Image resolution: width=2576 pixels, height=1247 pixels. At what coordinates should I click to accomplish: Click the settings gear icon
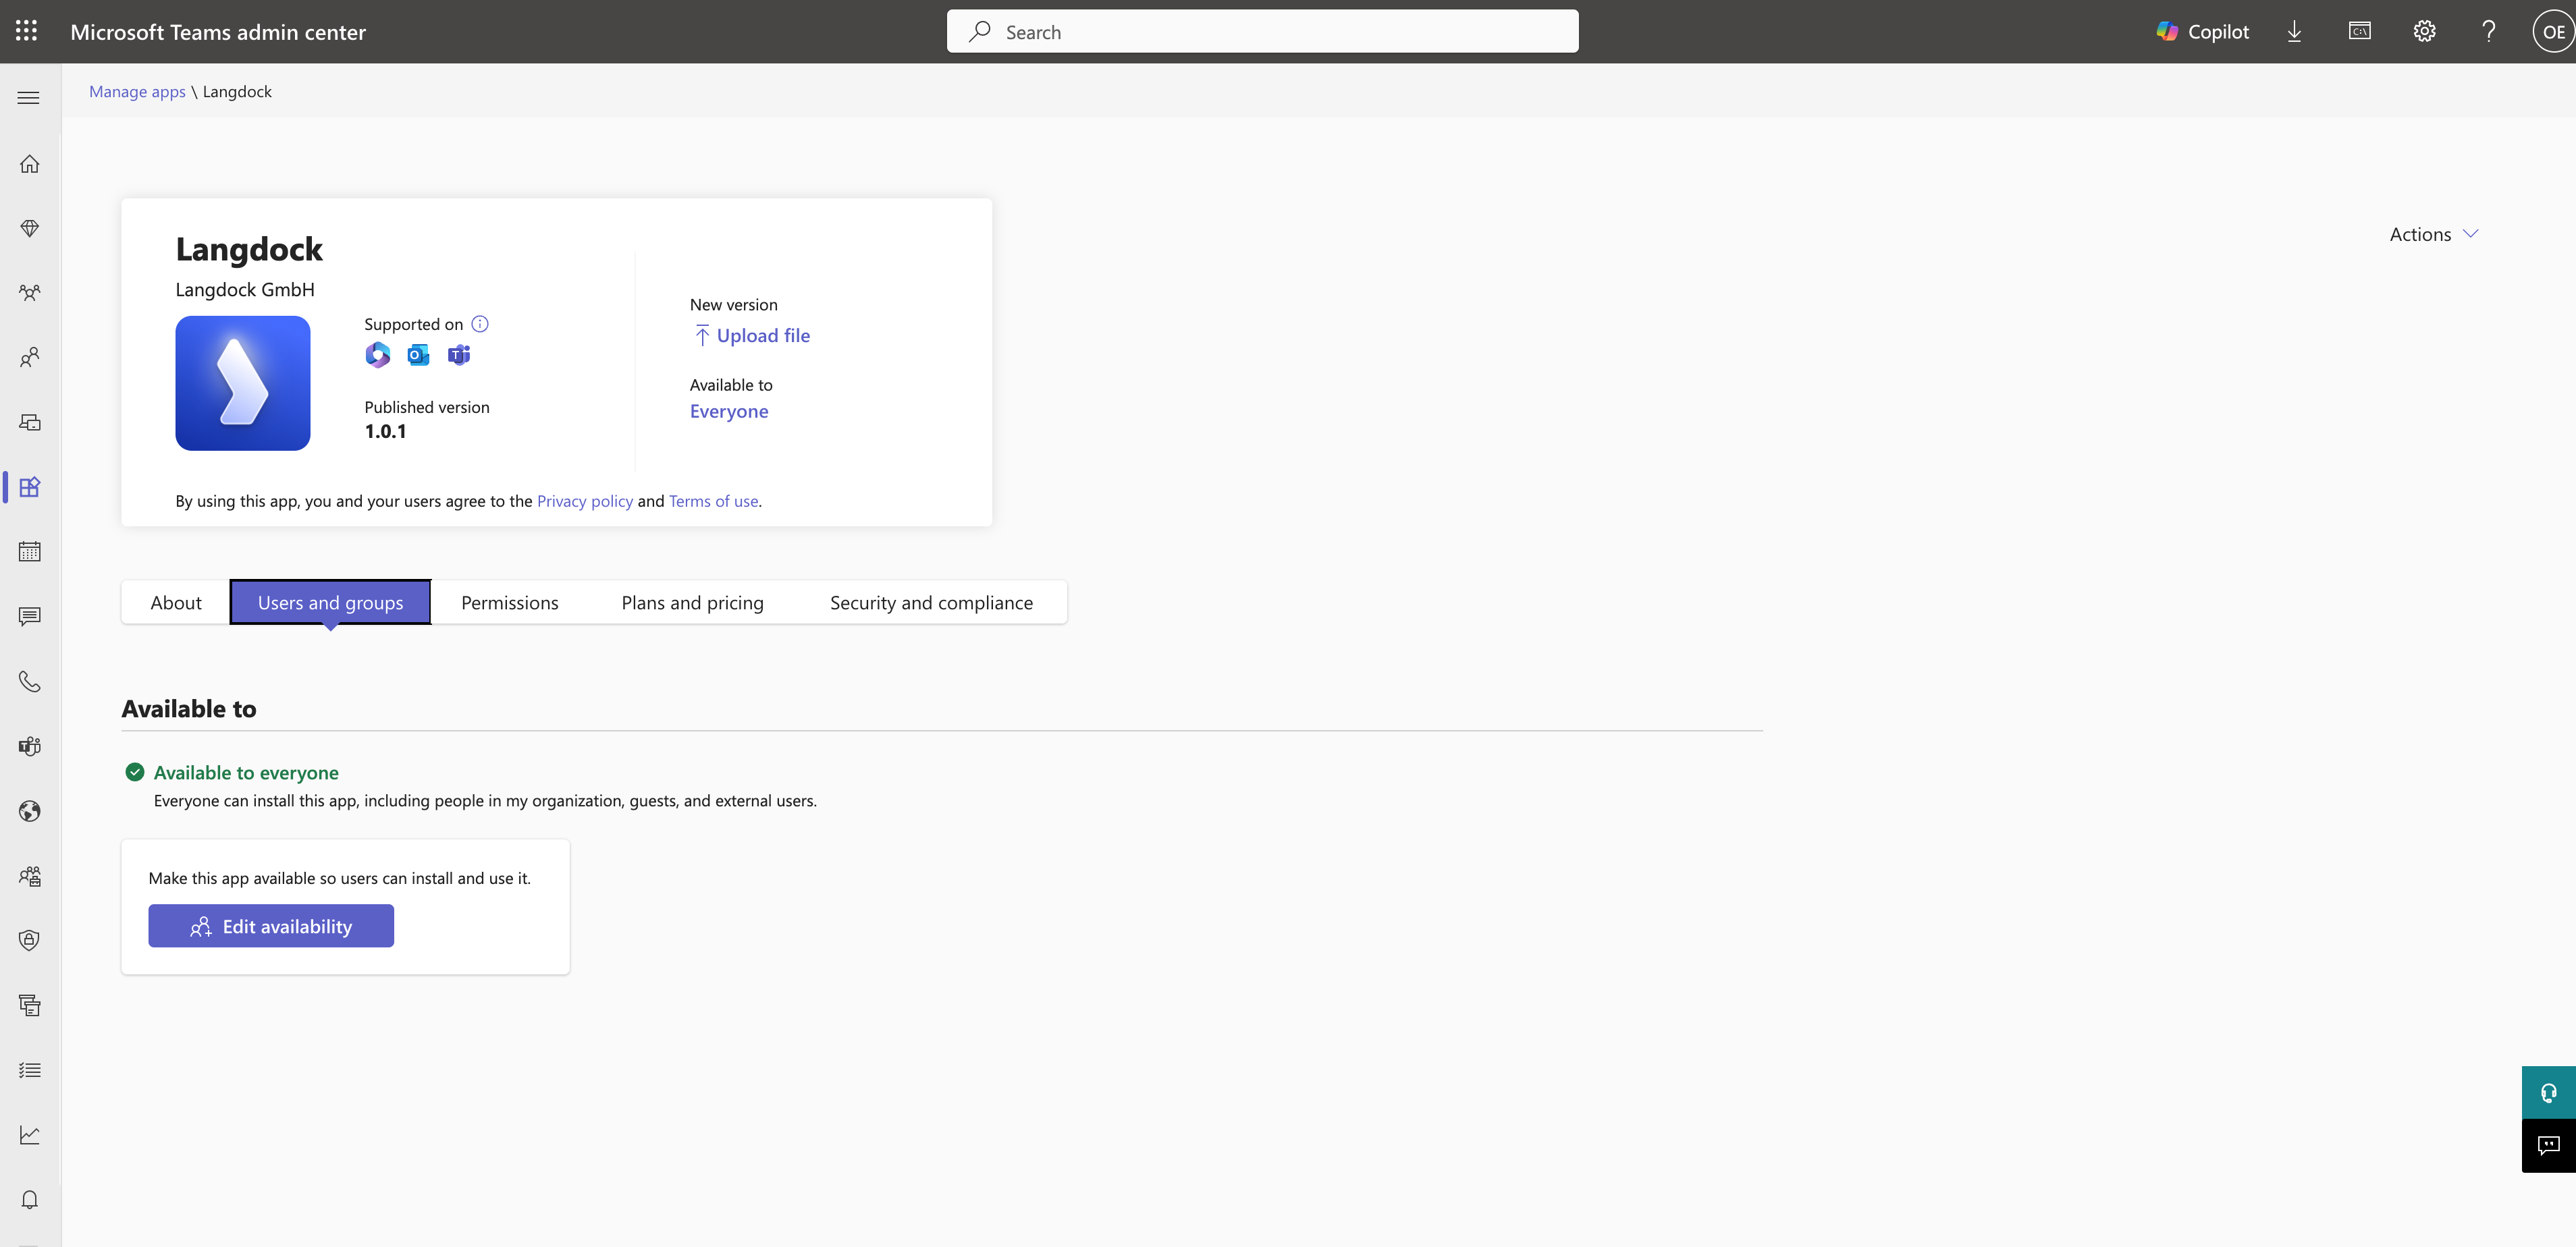coord(2424,31)
